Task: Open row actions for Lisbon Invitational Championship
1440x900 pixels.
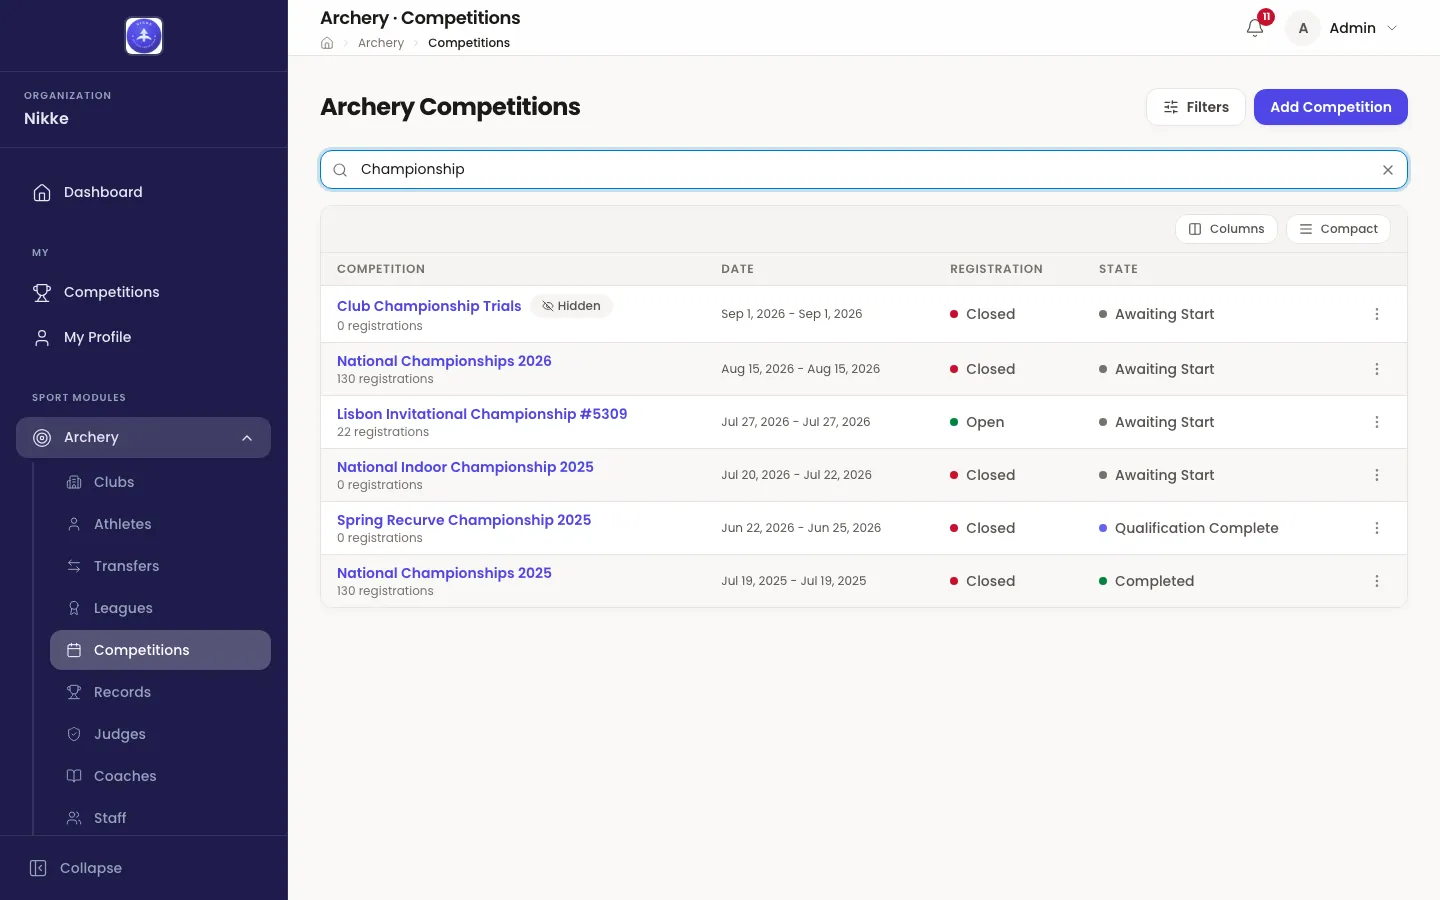Action: (1377, 422)
